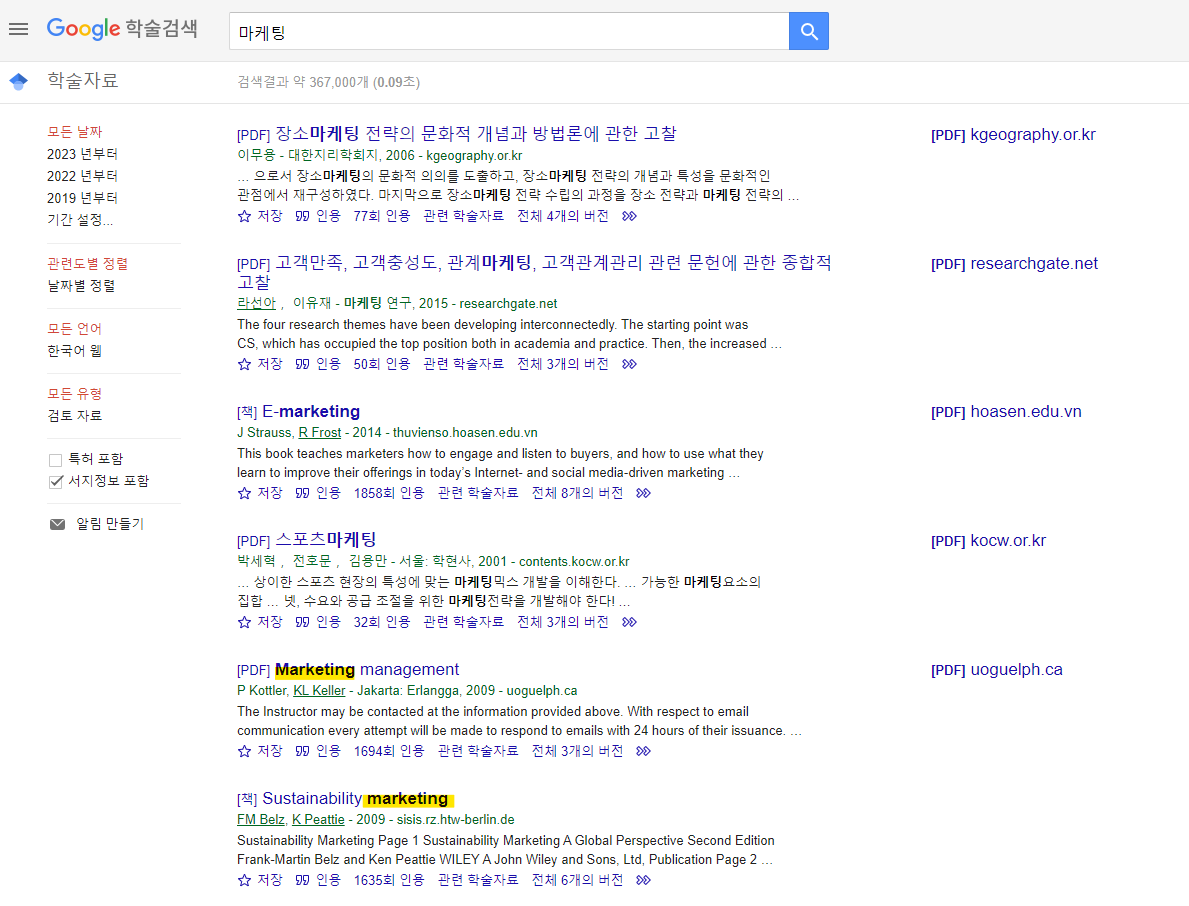
Task: Uncheck the 서지정보 포함 checkbox
Action: tap(55, 481)
